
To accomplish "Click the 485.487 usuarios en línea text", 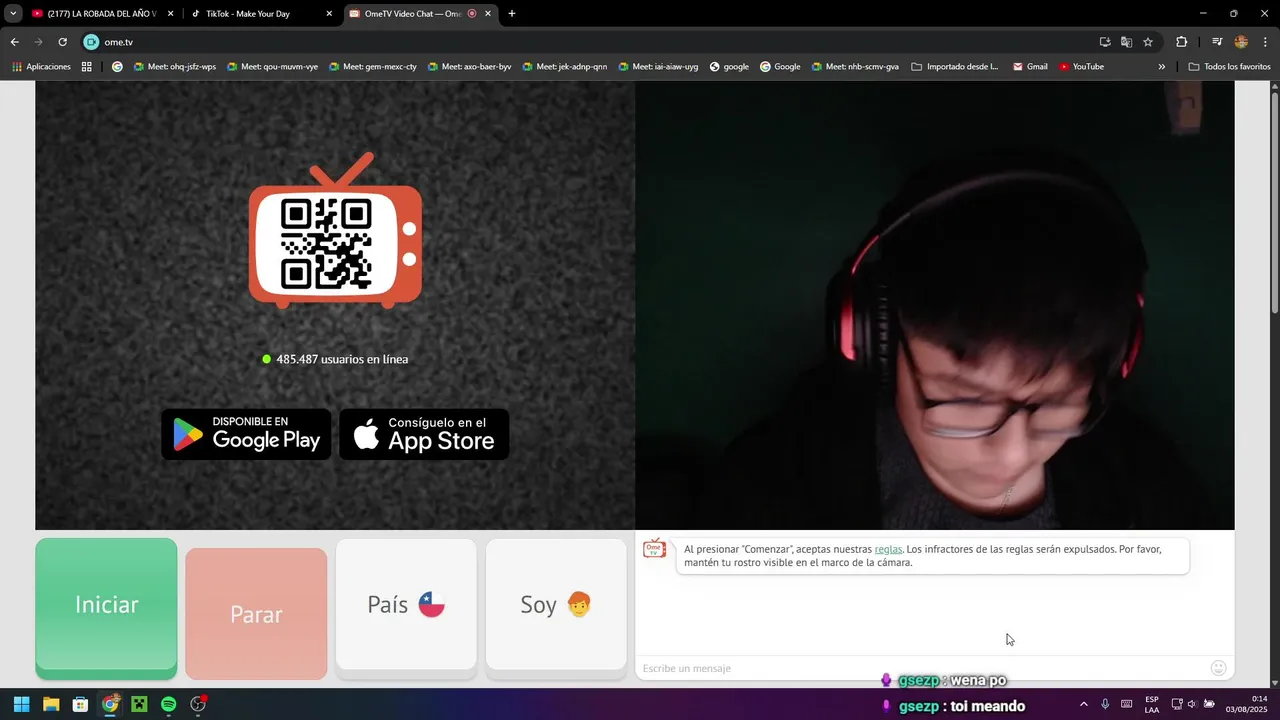I will tap(342, 359).
